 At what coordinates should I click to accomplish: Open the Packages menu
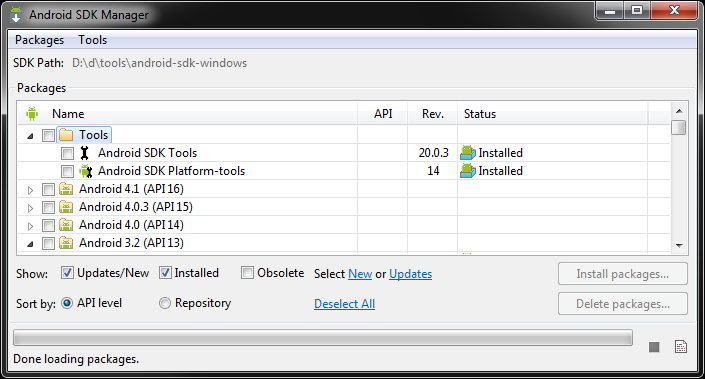[x=40, y=40]
